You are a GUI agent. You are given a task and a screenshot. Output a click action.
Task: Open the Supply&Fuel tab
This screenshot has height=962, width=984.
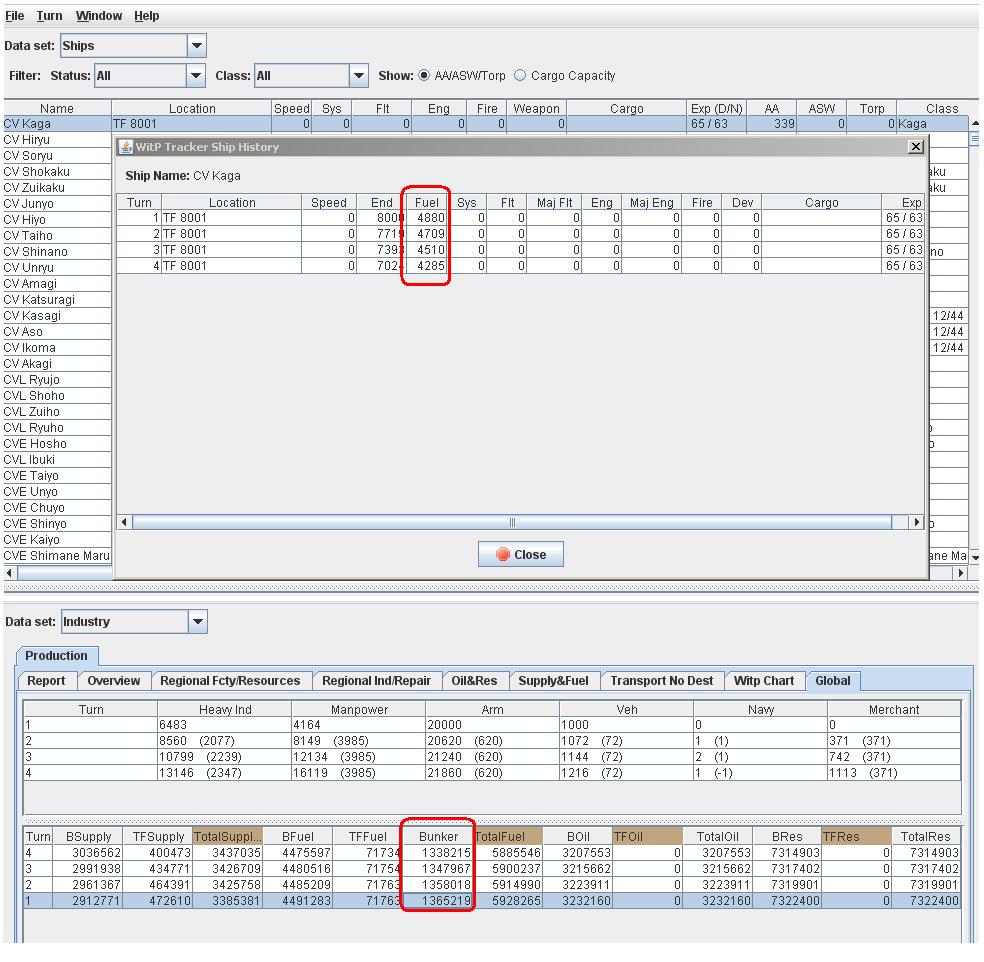554,681
